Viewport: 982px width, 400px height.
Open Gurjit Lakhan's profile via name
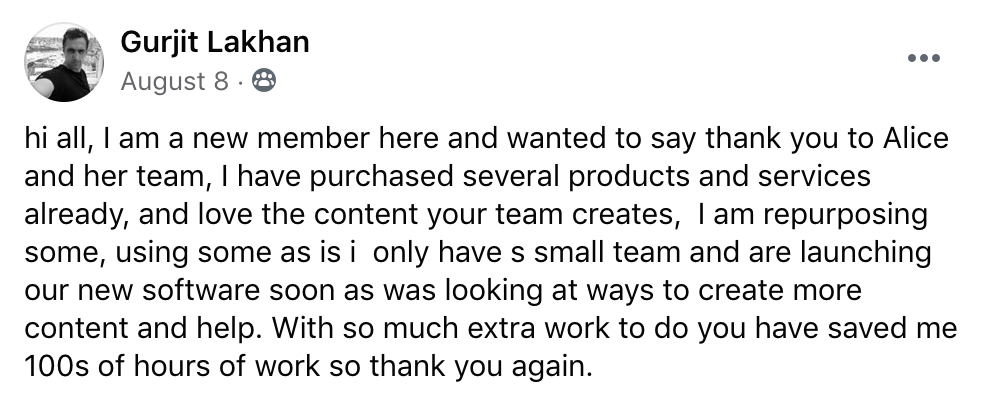pyautogui.click(x=215, y=42)
